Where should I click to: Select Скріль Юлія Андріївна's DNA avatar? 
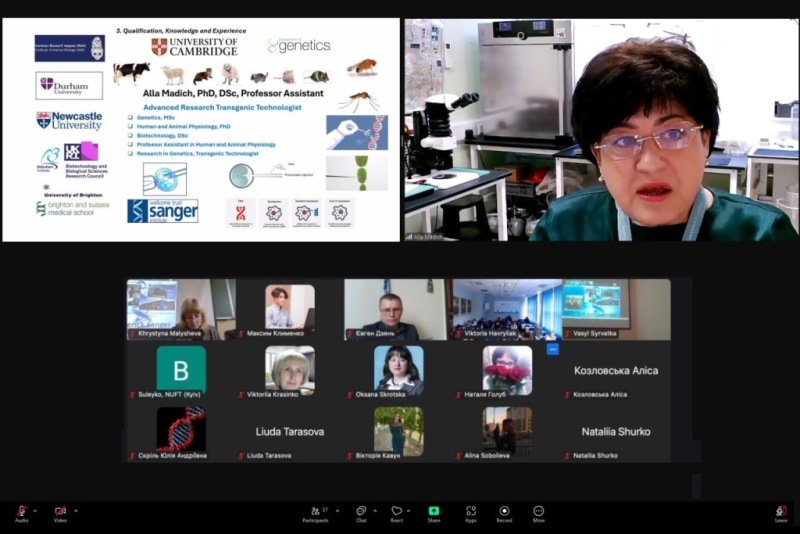pyautogui.click(x=181, y=429)
